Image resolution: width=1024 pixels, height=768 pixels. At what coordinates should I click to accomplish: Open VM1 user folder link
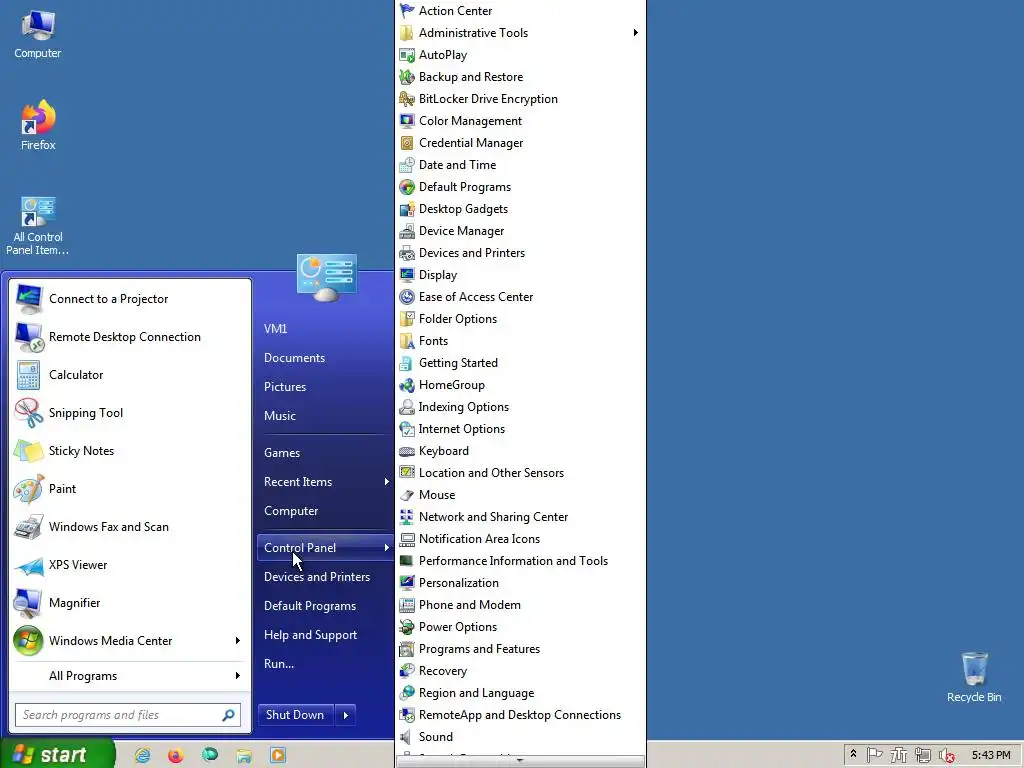[276, 329]
